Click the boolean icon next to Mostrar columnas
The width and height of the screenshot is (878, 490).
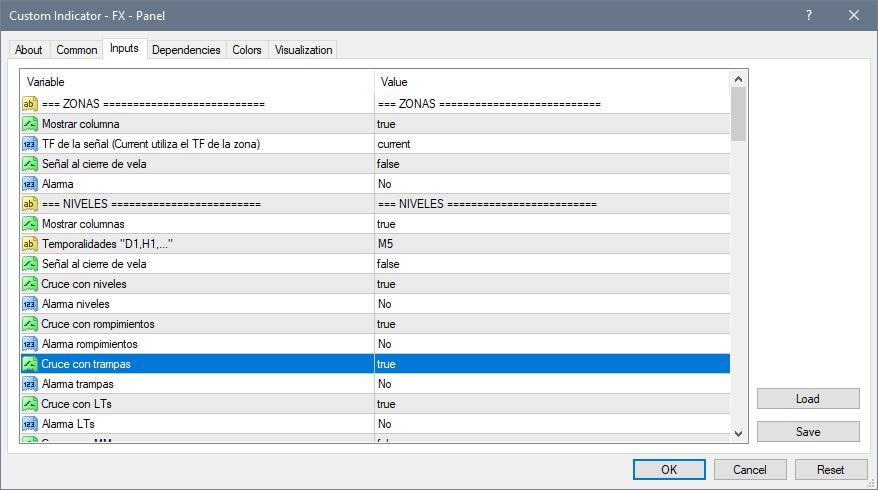tap(29, 224)
